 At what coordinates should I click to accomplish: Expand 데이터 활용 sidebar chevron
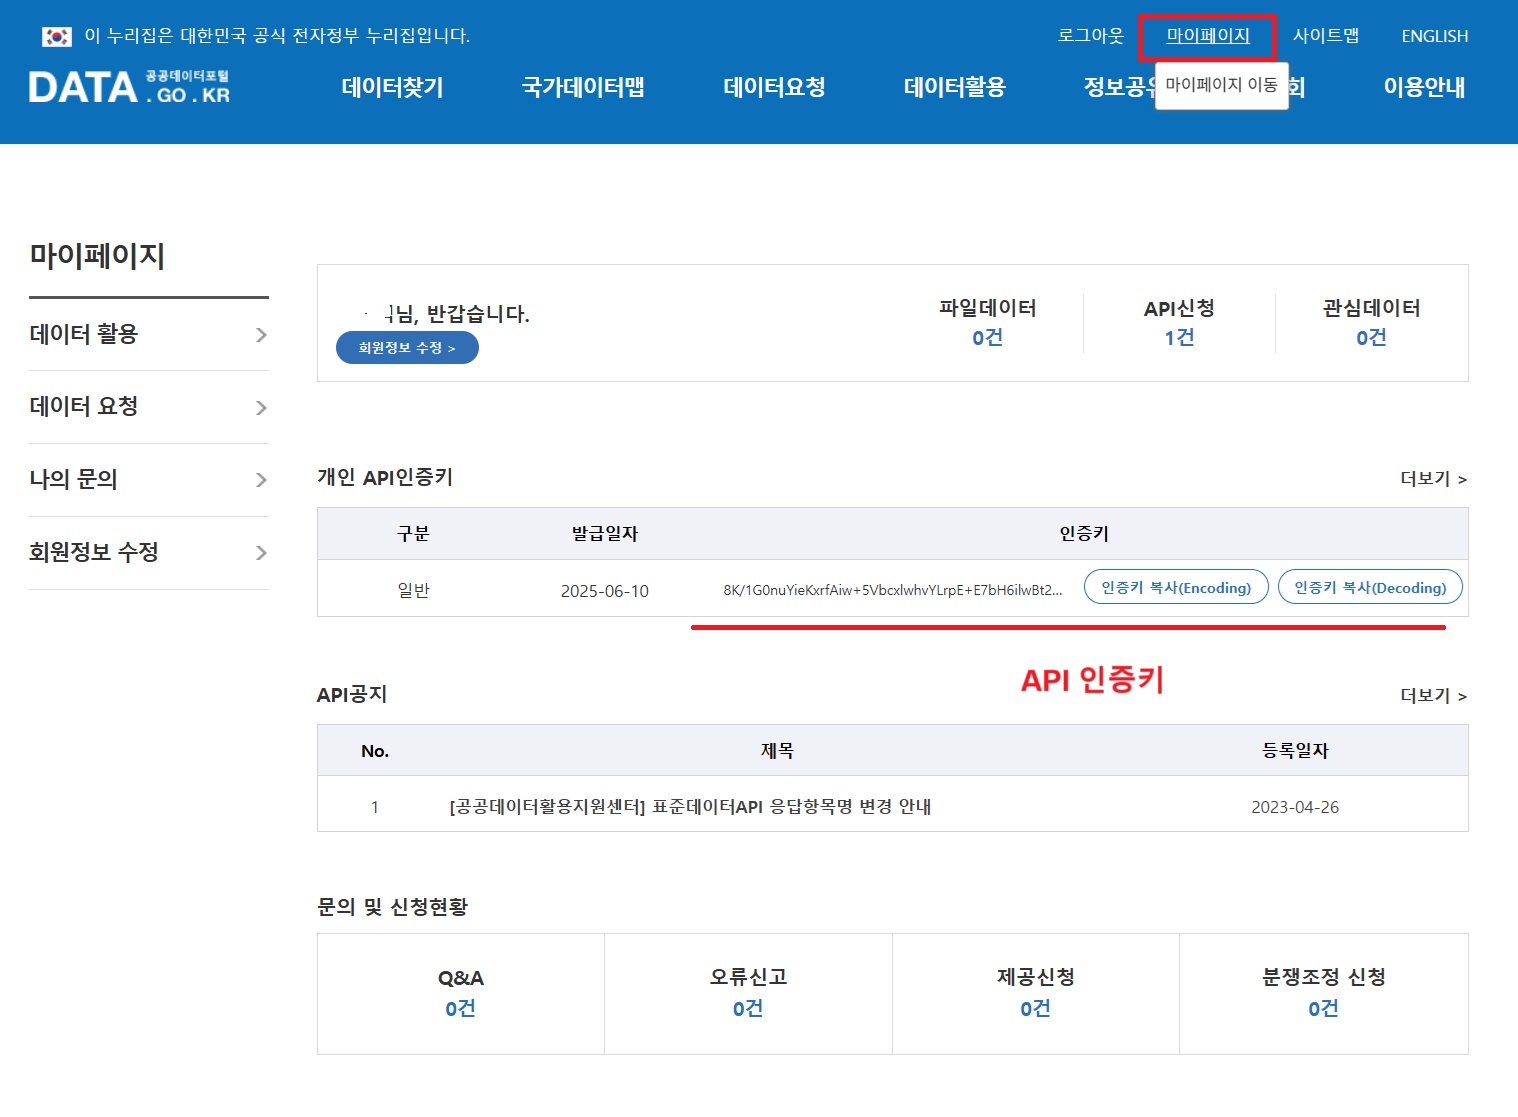pos(261,335)
